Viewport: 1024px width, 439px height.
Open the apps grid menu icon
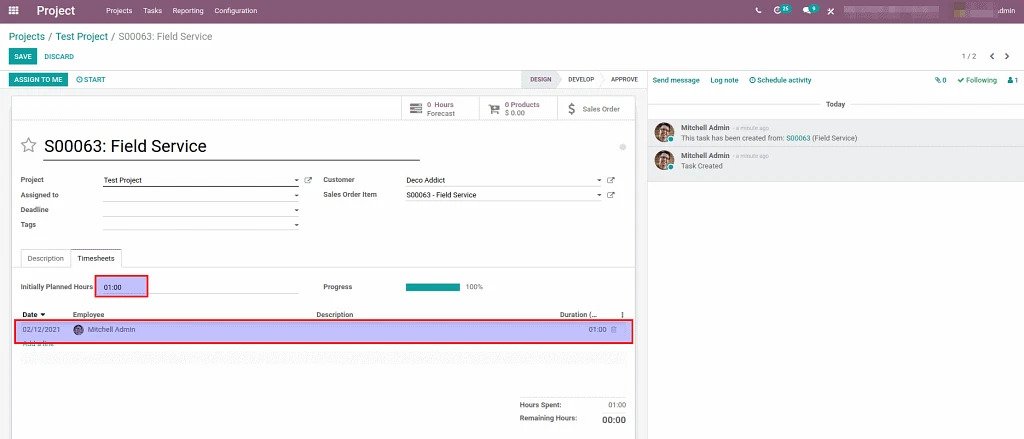pos(13,11)
